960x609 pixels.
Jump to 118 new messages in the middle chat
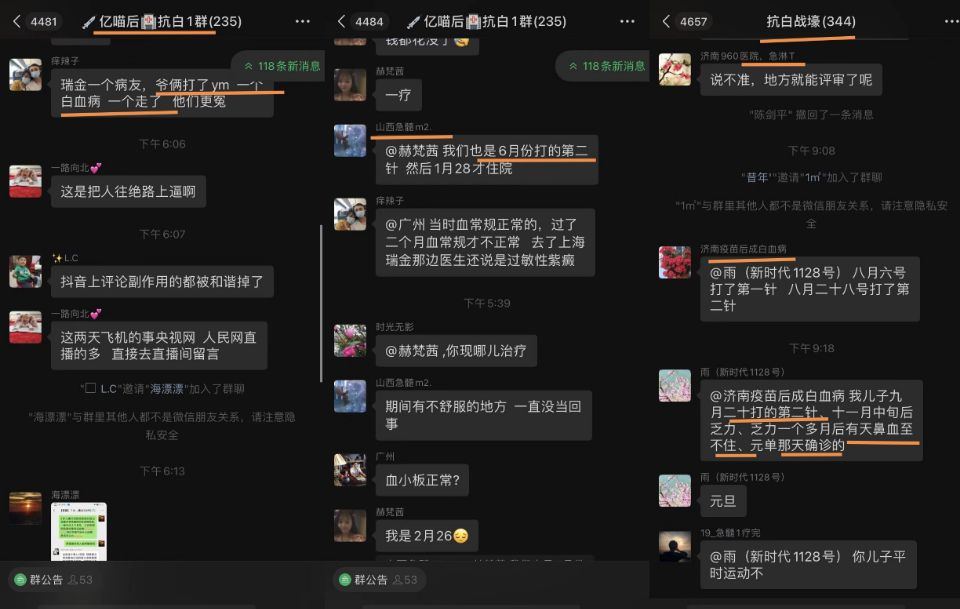[605, 65]
